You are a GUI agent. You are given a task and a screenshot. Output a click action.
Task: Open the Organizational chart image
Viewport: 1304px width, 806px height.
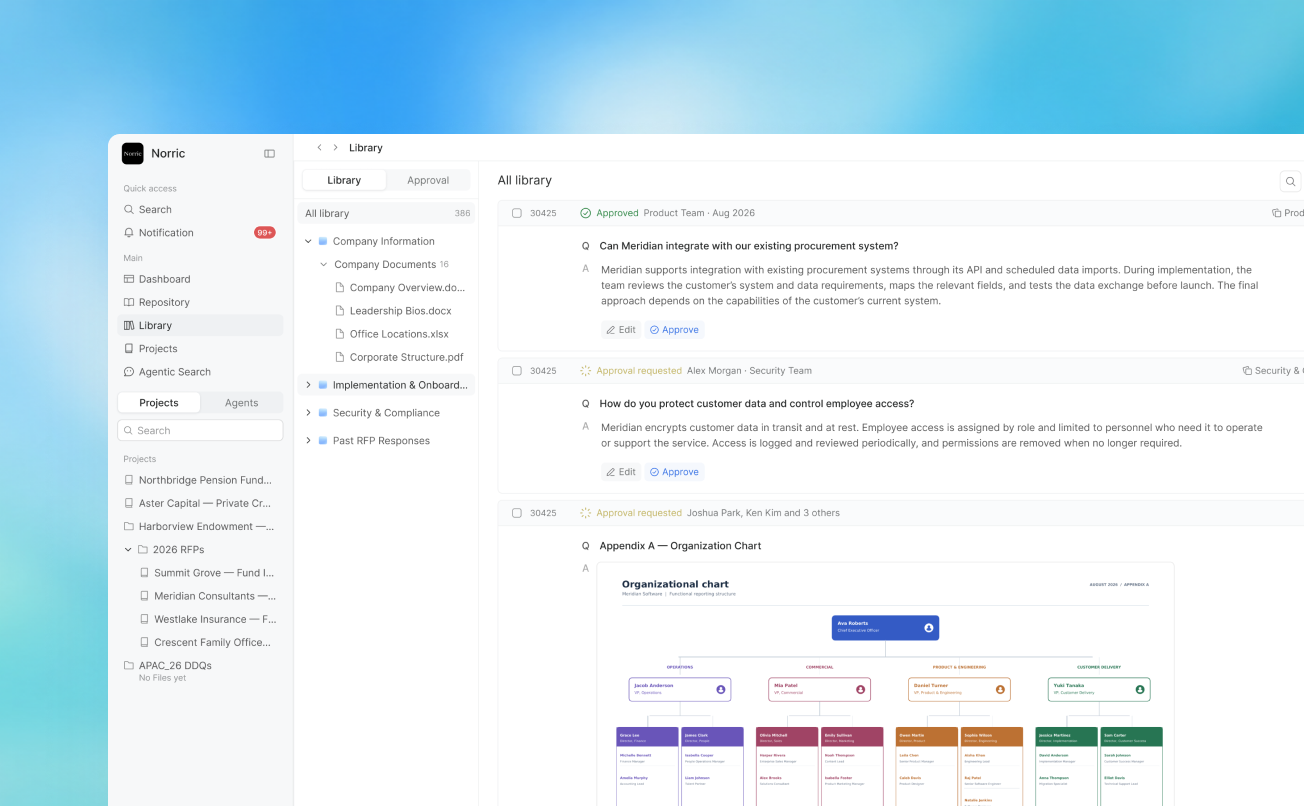pyautogui.click(x=885, y=685)
